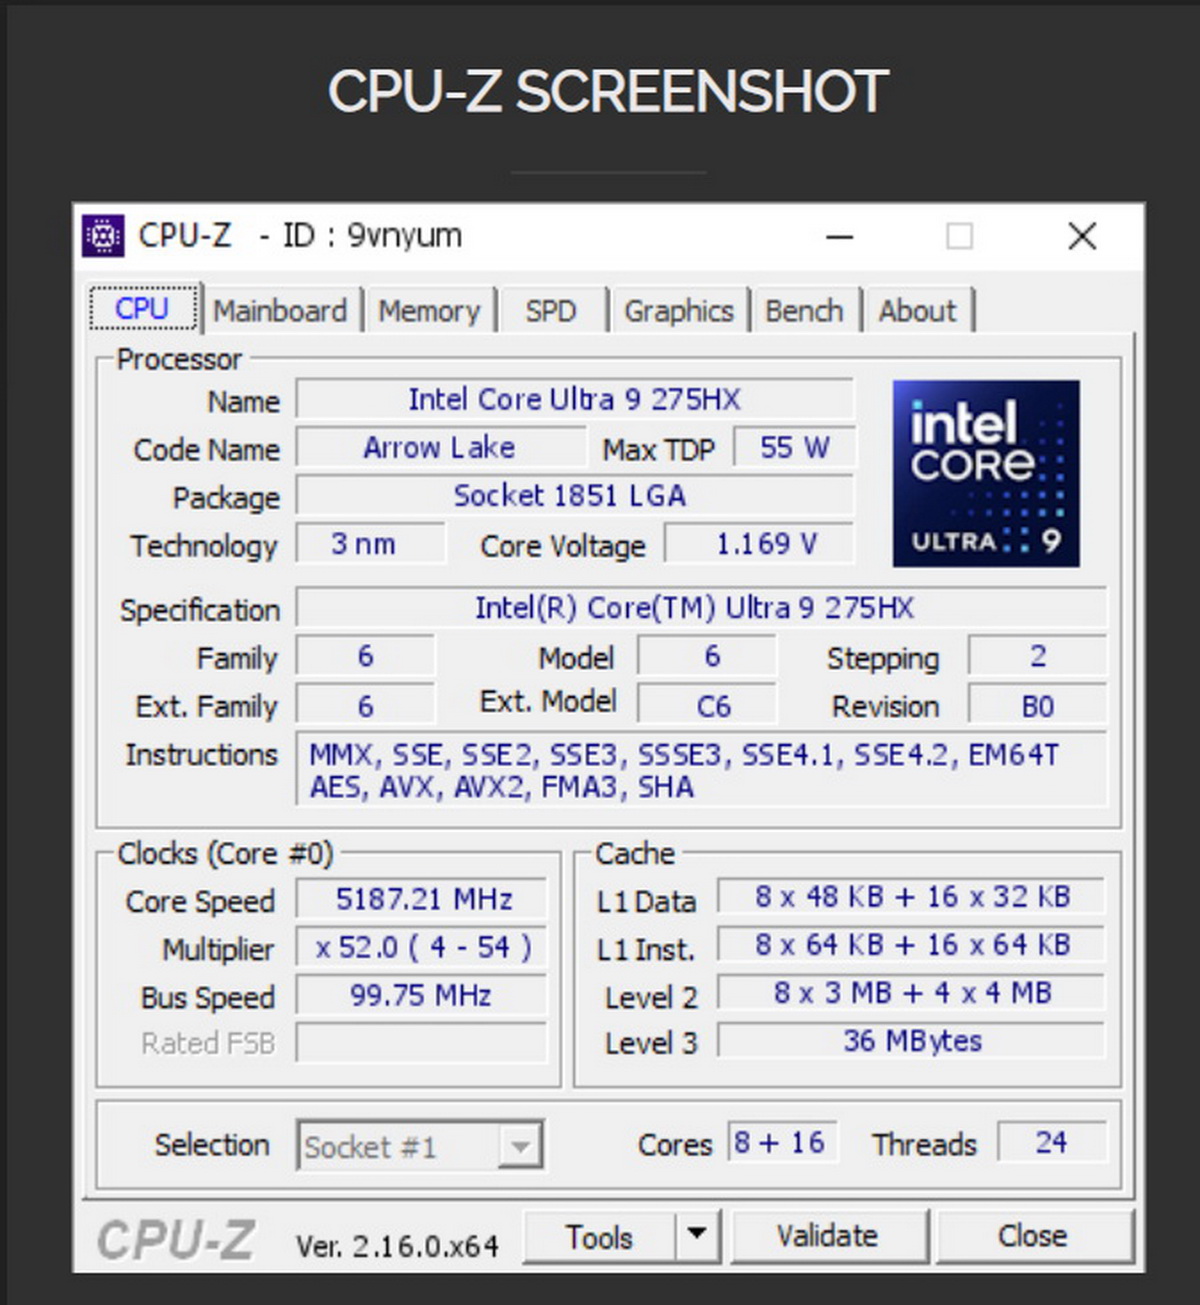Open the Mainboard tab
Image resolution: width=1200 pixels, height=1305 pixels.
tap(280, 311)
